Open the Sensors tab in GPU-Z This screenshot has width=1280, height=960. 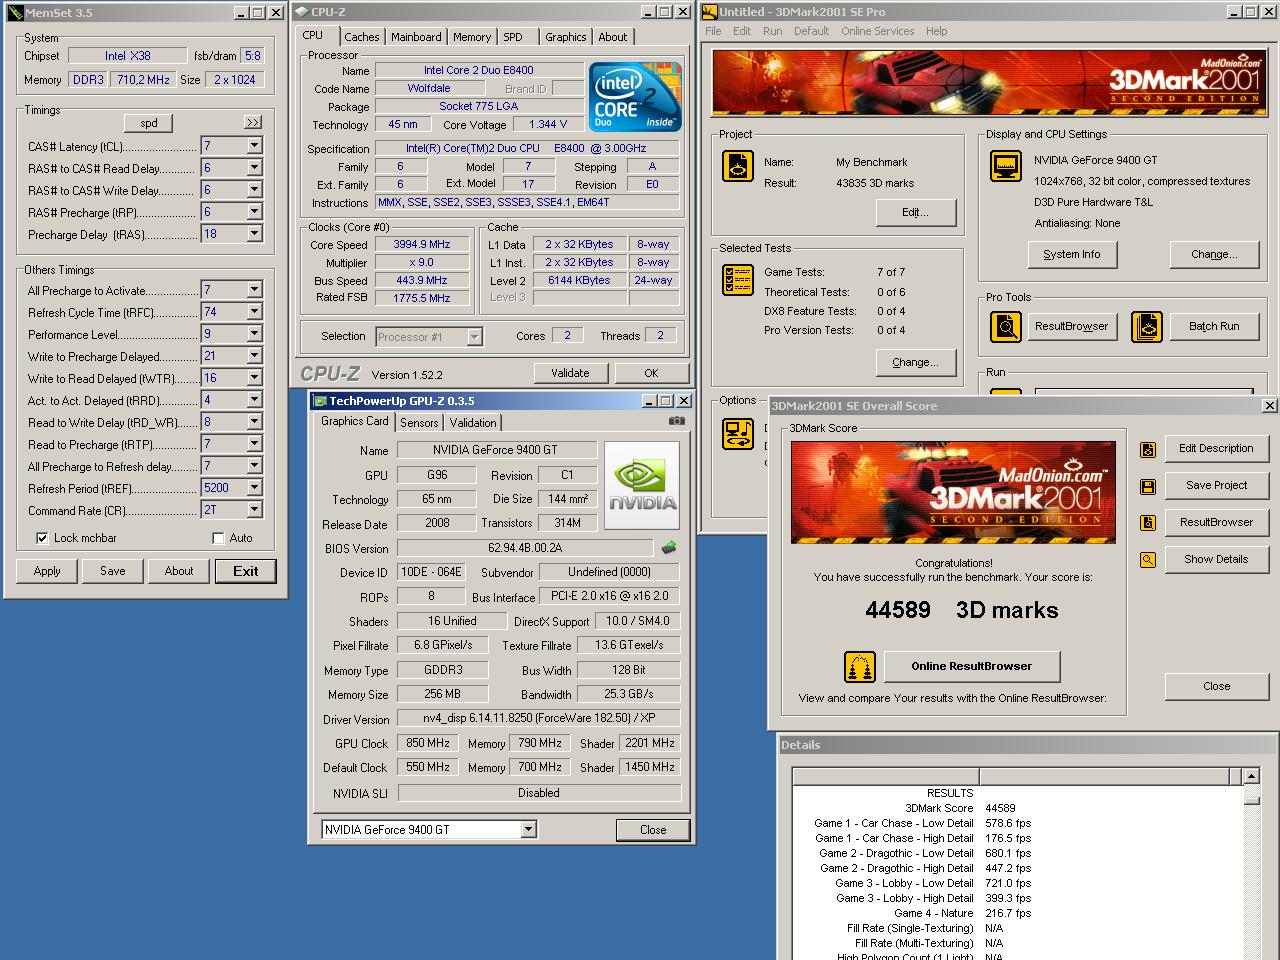419,423
